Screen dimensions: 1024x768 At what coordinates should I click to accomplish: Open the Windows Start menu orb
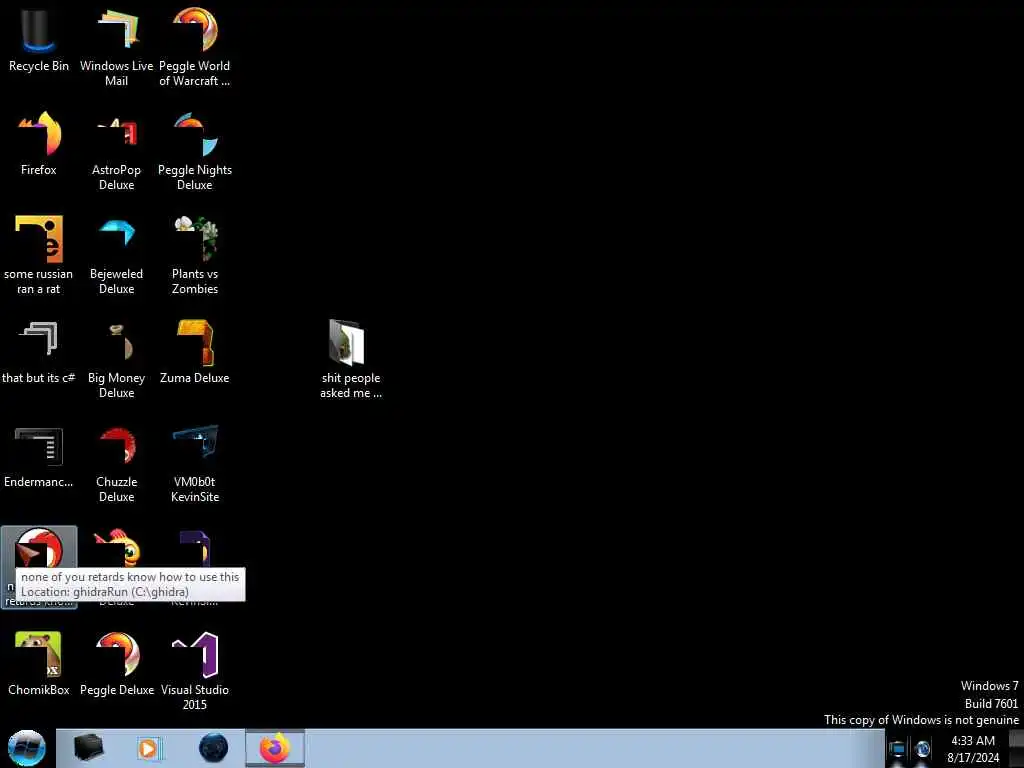27,748
